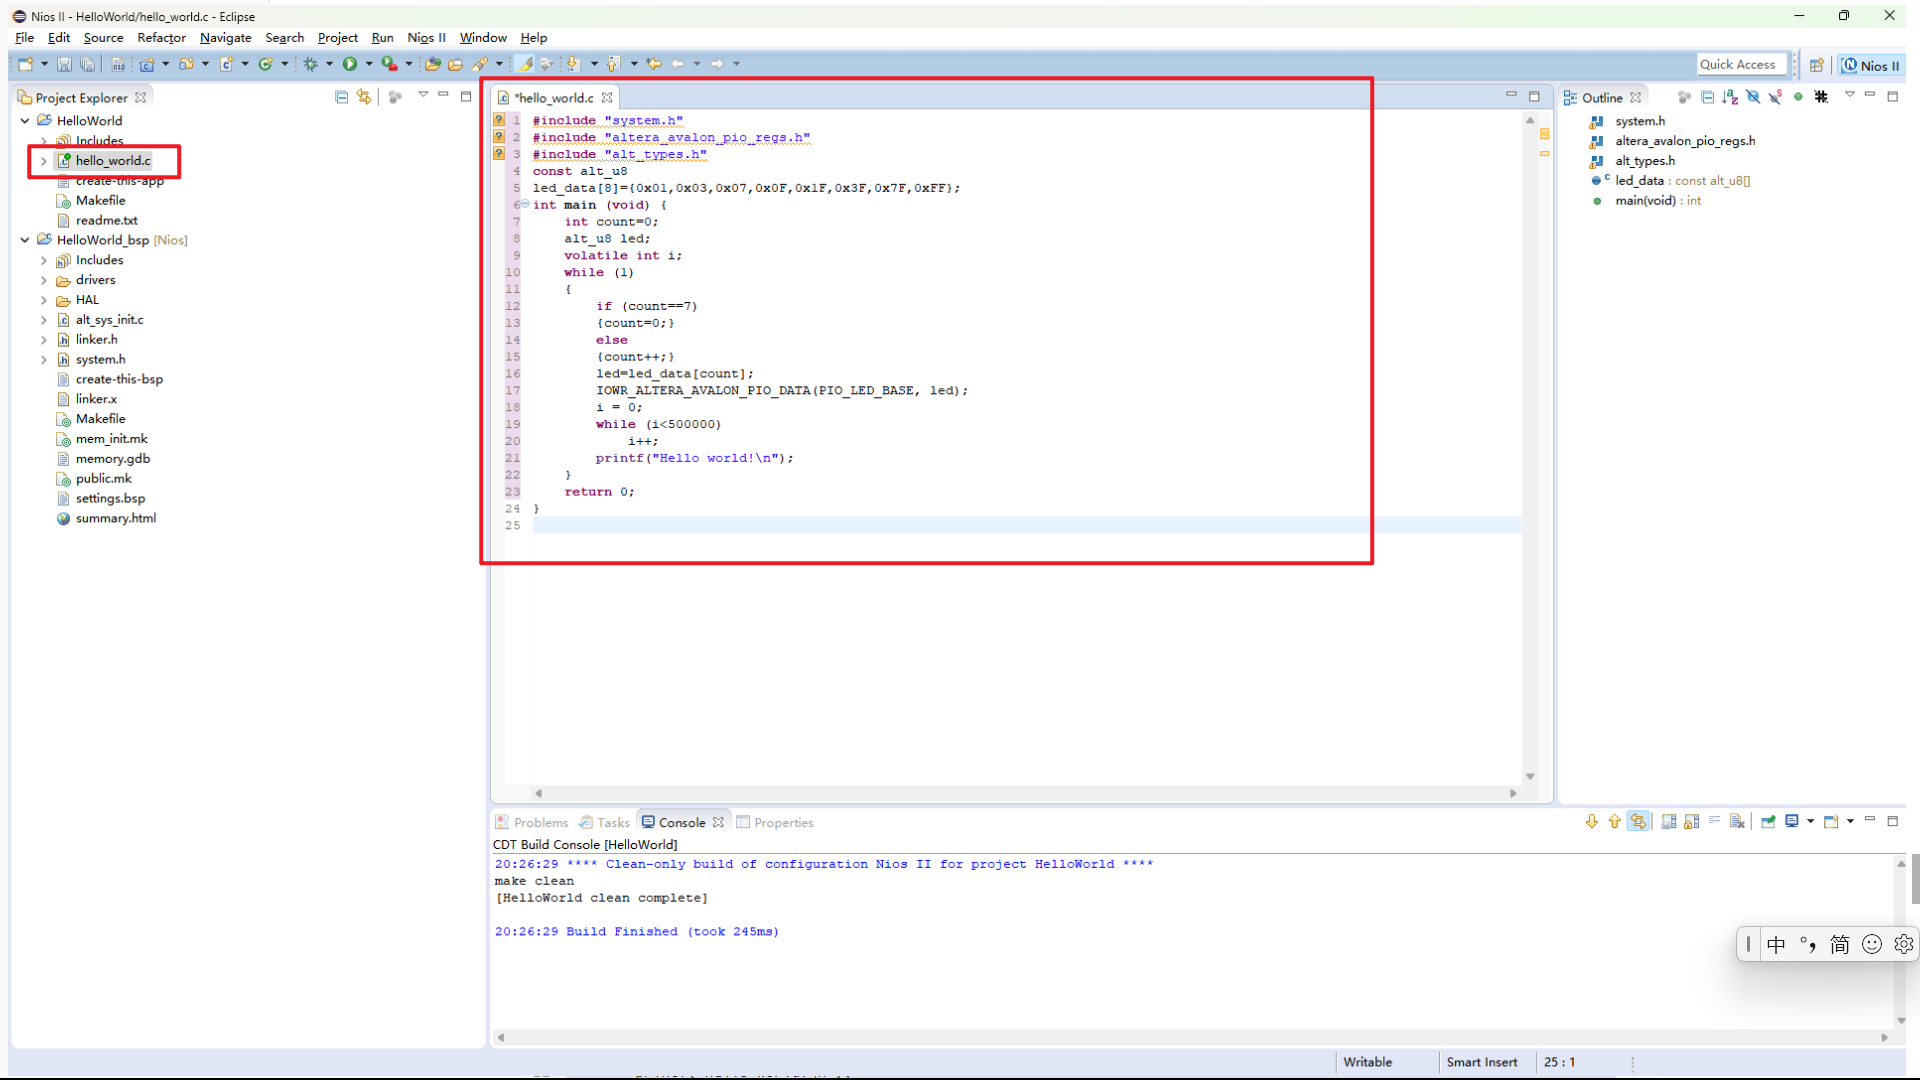Click the Pin Console icon

(1768, 822)
